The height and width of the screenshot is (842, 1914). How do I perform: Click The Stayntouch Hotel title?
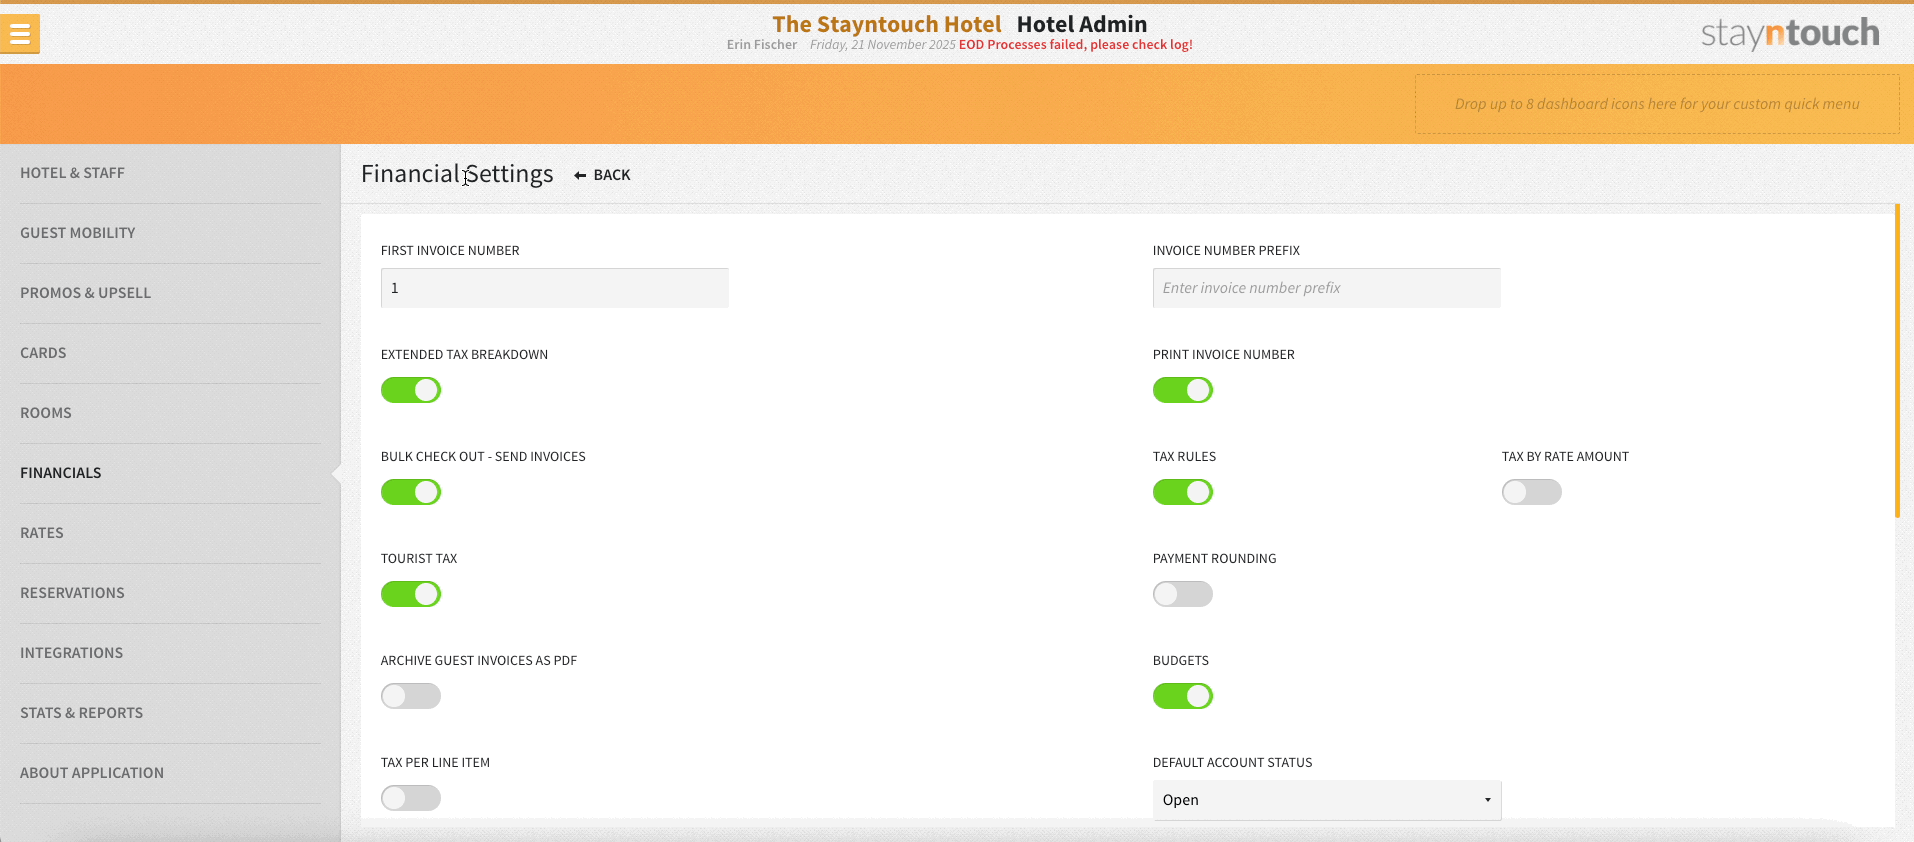click(x=887, y=24)
